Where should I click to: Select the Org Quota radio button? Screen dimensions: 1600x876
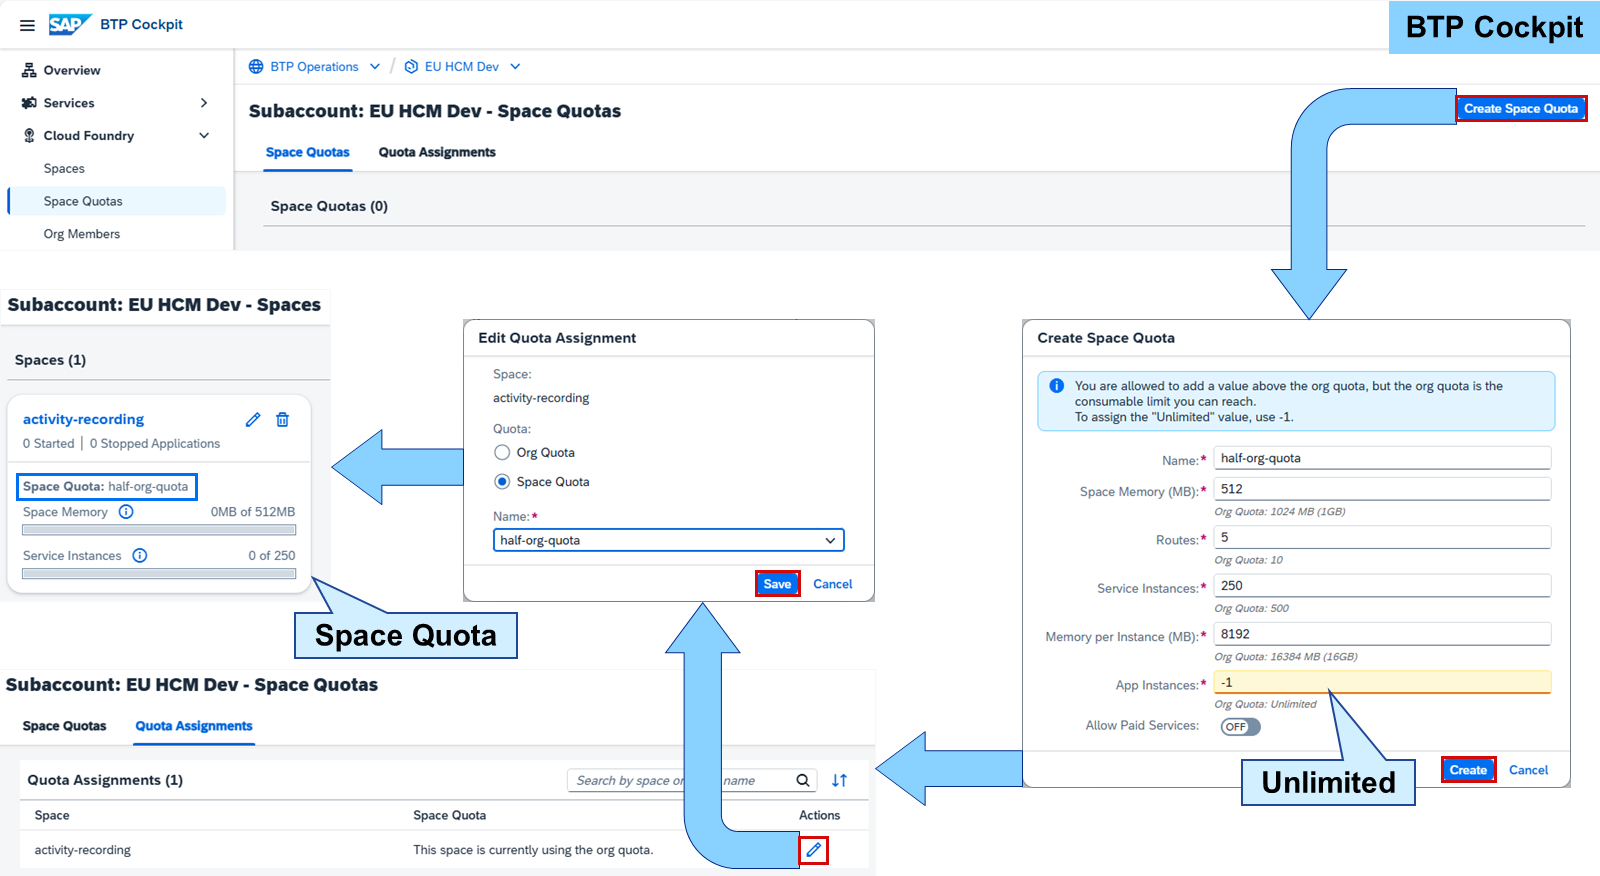click(502, 453)
